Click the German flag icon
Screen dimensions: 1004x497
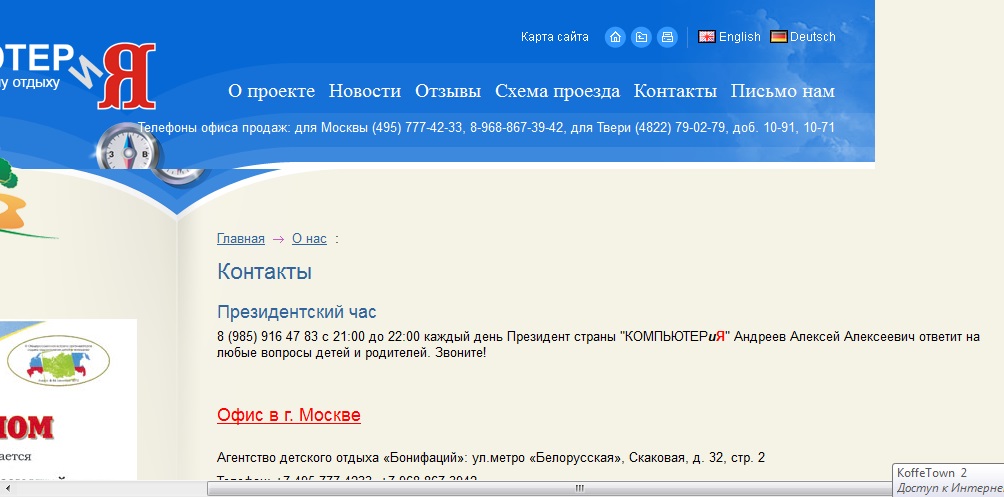click(x=778, y=37)
